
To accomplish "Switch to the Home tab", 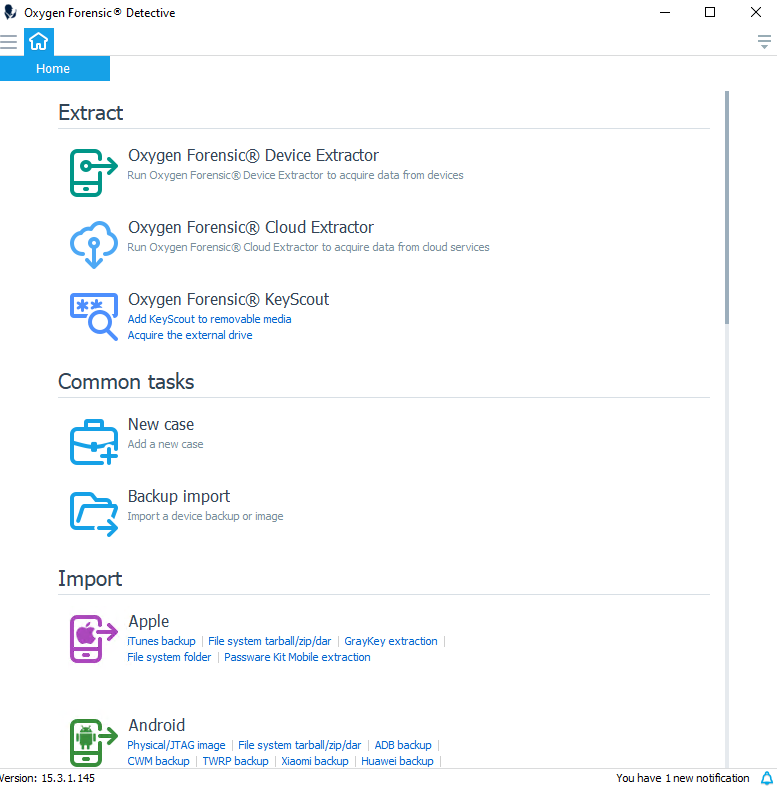I will click(55, 68).
